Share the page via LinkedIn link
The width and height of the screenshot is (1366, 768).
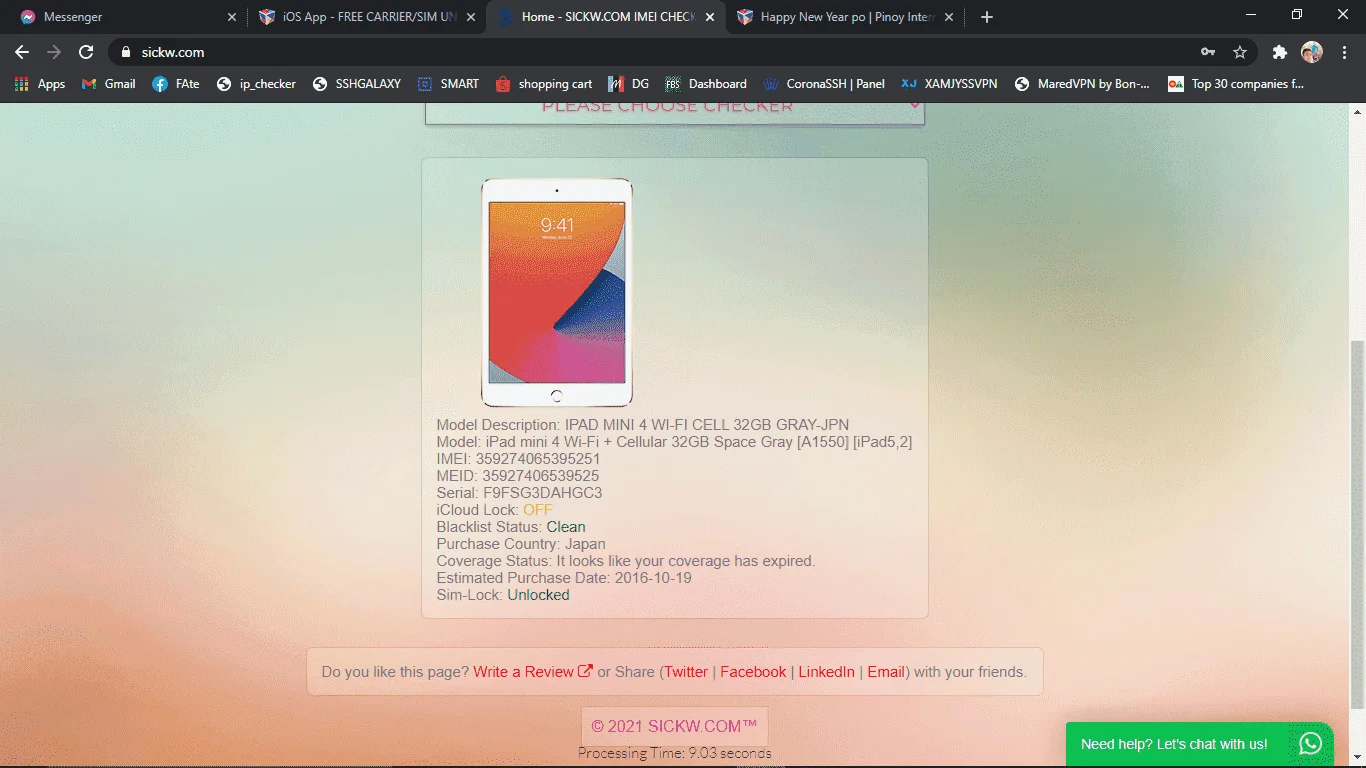[x=826, y=672]
